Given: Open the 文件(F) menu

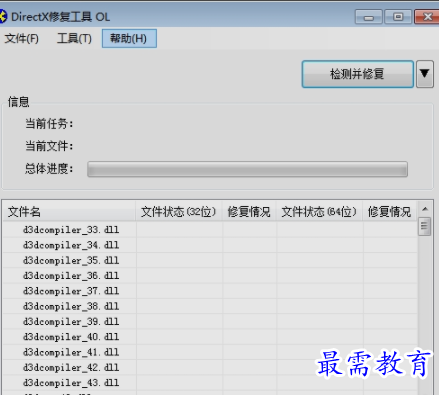Looking at the screenshot, I should point(22,38).
